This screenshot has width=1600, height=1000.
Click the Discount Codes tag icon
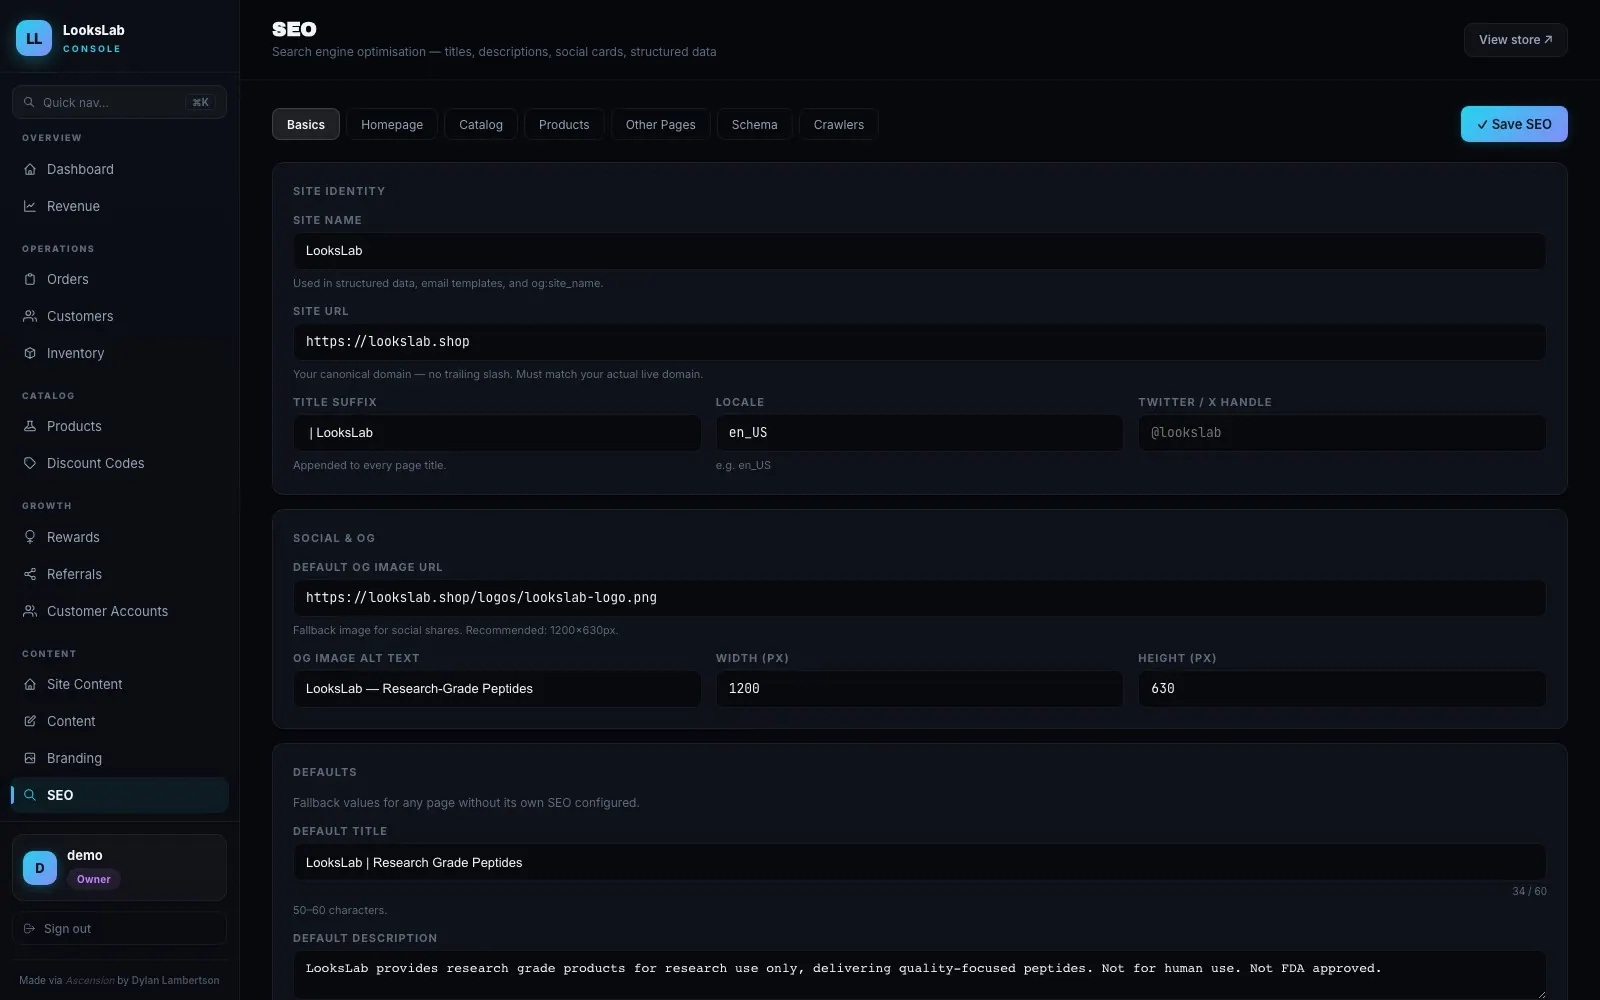point(30,463)
